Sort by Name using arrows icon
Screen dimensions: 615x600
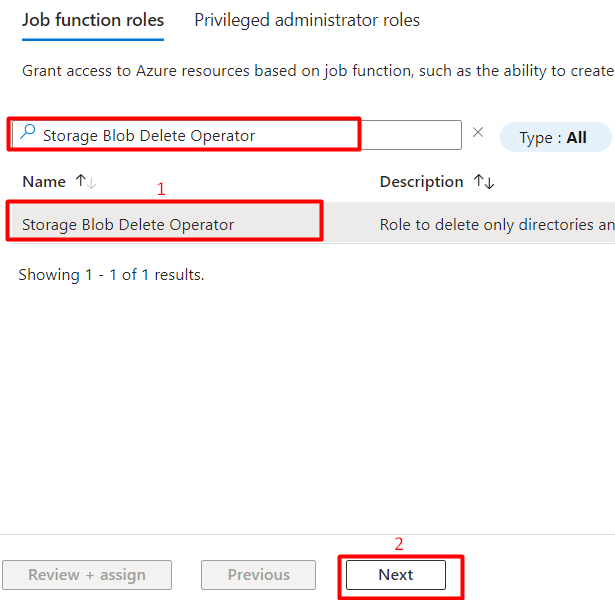coord(86,182)
